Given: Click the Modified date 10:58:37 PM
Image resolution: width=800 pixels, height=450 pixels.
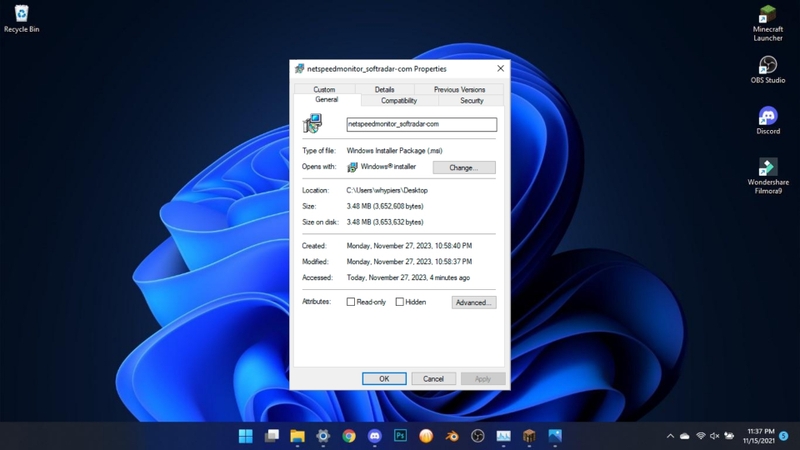Looking at the screenshot, I should point(409,262).
